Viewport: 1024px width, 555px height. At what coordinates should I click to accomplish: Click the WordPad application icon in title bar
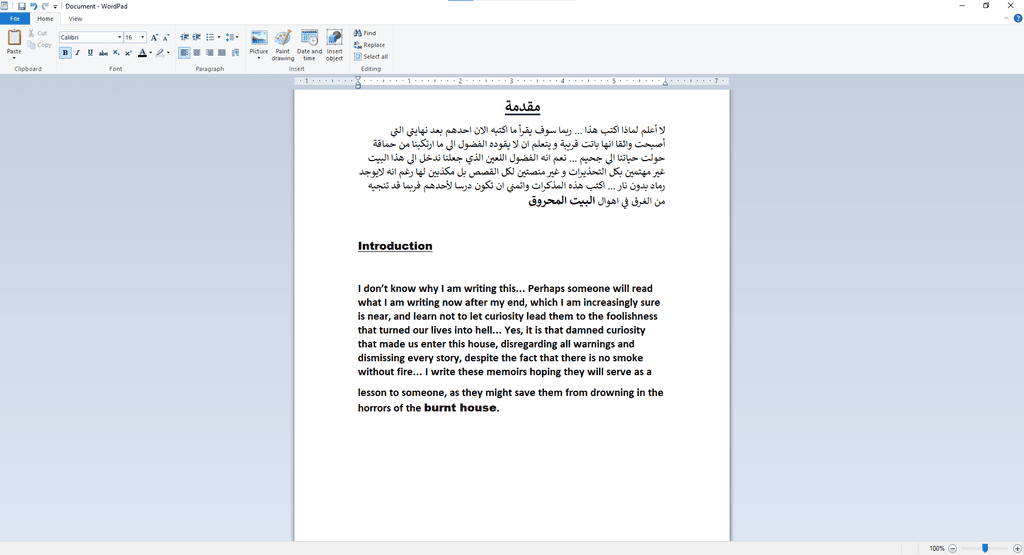coord(5,6)
